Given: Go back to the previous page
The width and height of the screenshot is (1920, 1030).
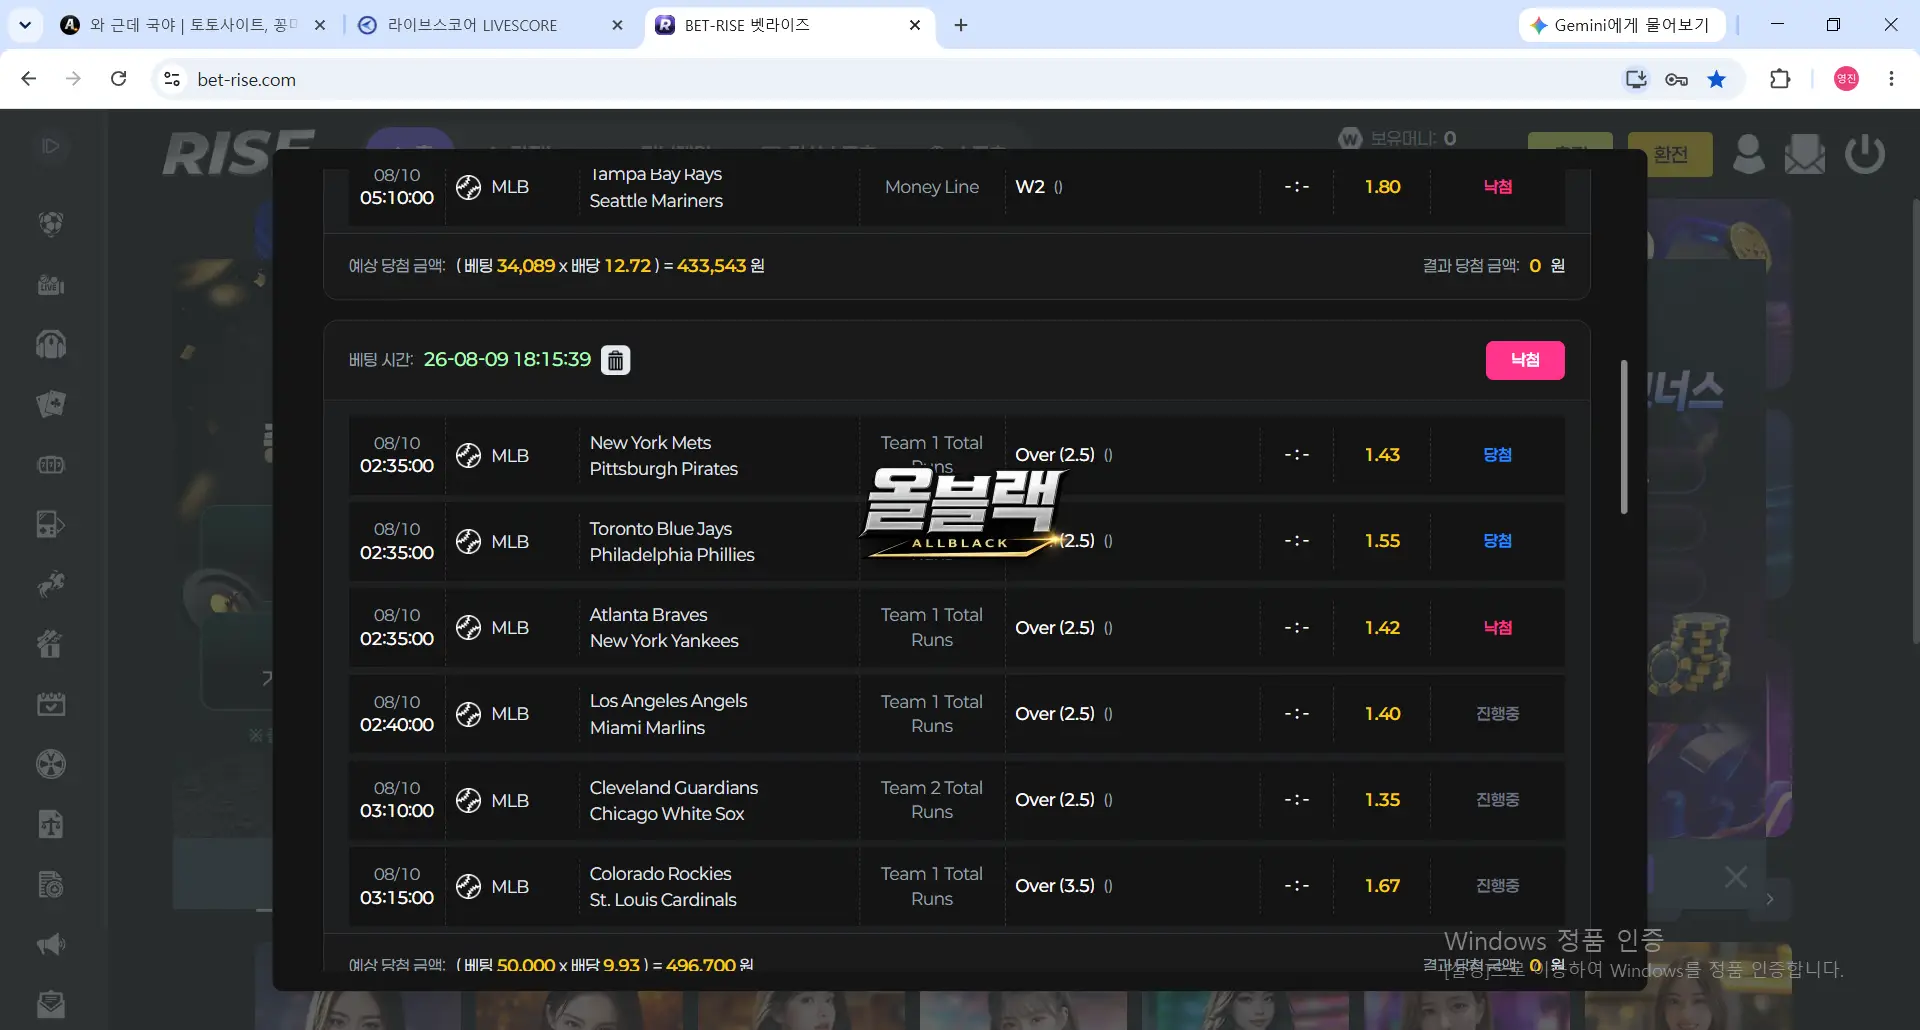Looking at the screenshot, I should tap(29, 79).
